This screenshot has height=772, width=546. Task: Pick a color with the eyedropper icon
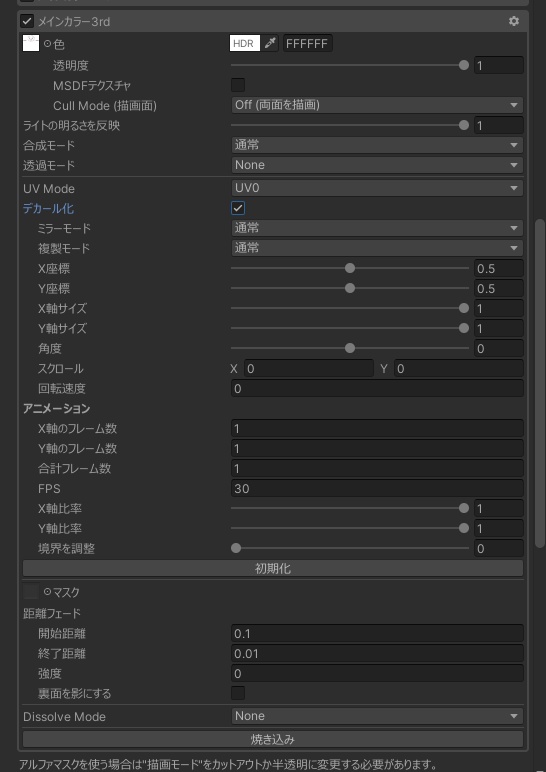pos(269,43)
